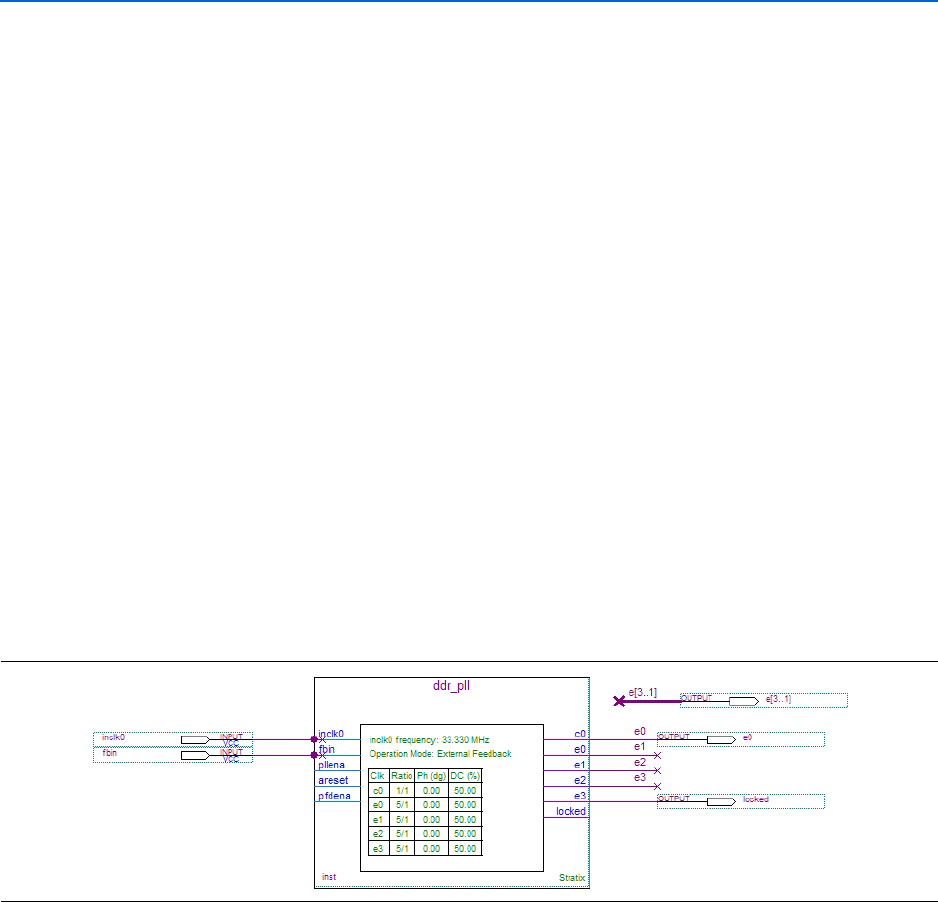Click the 50.00 duty cycle cell in row e0

tap(465, 805)
